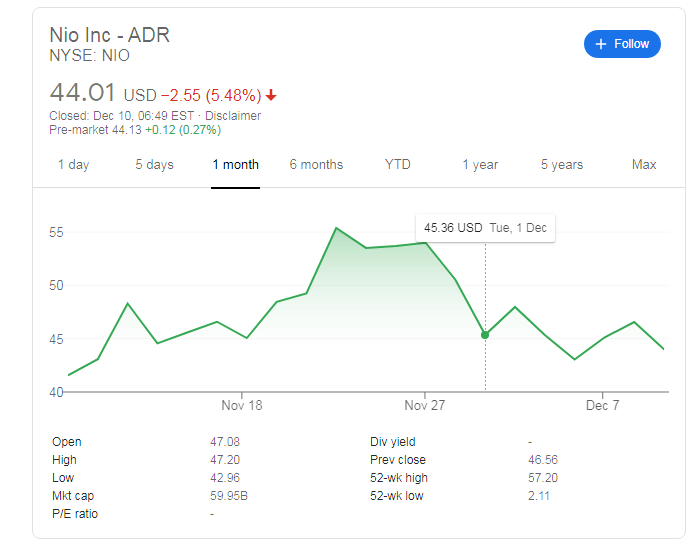Switch to the 5 days tab
Screen dimensions: 694x548
click(154, 165)
